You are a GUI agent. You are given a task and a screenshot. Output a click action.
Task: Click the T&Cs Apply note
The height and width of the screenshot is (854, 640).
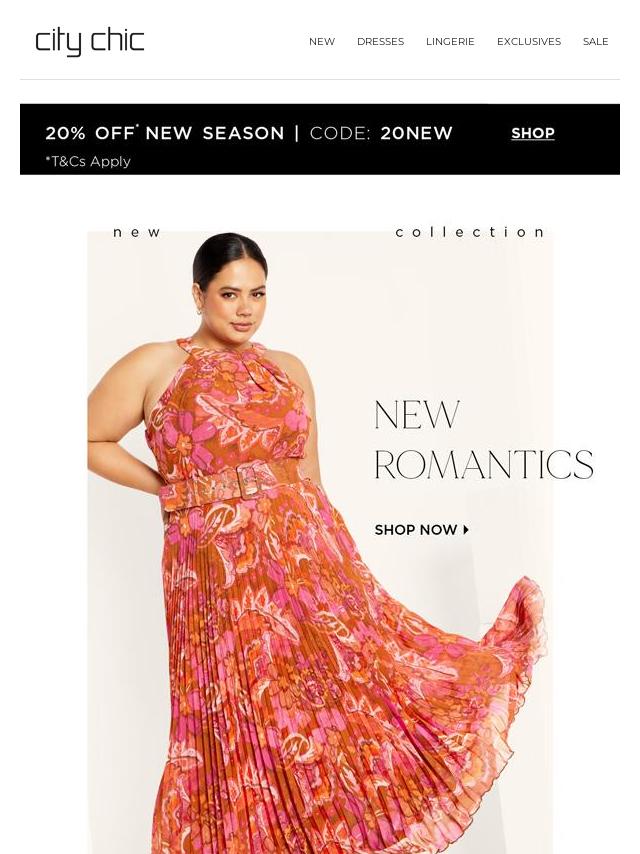(88, 161)
